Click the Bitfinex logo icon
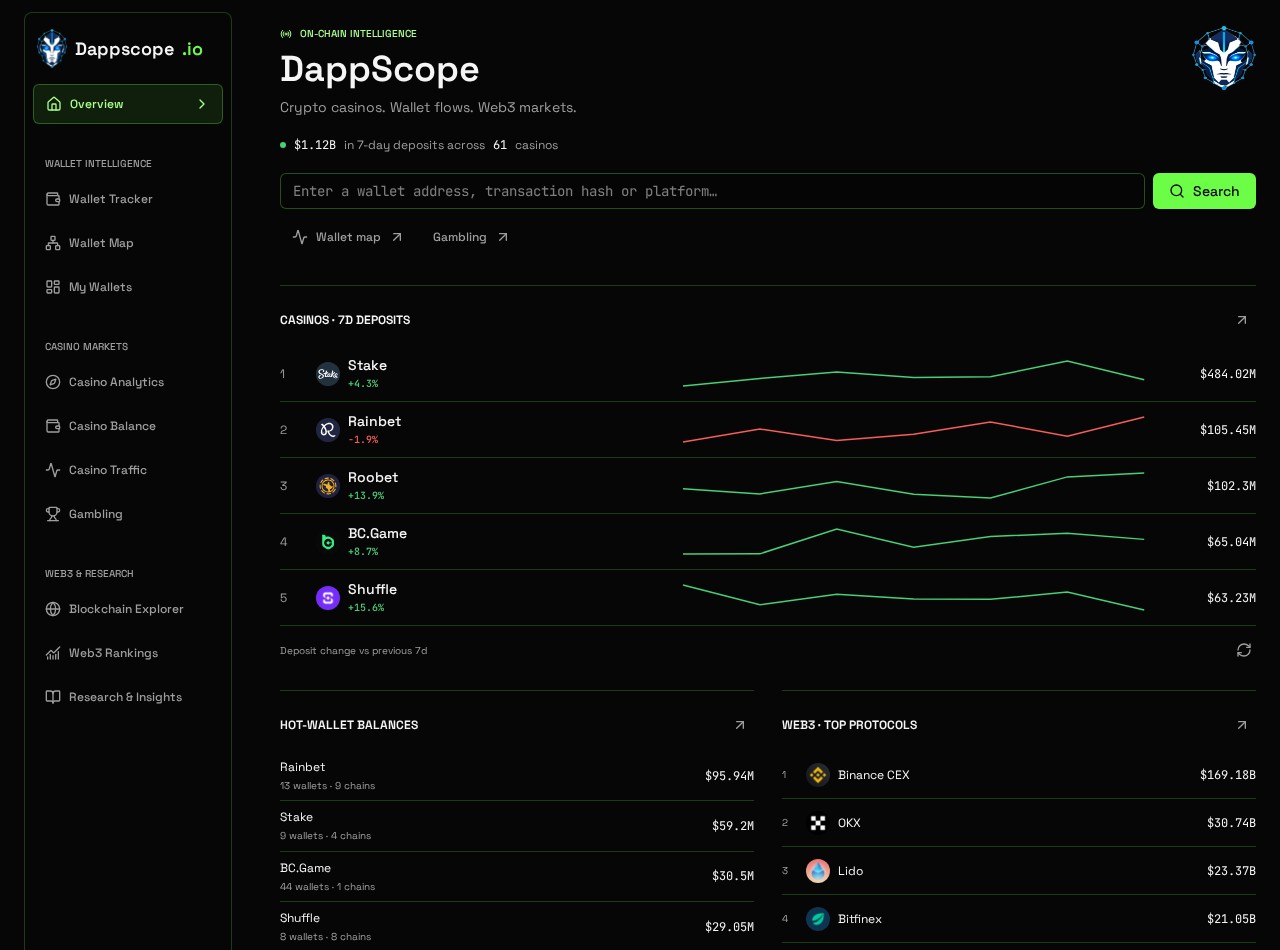 [x=818, y=919]
